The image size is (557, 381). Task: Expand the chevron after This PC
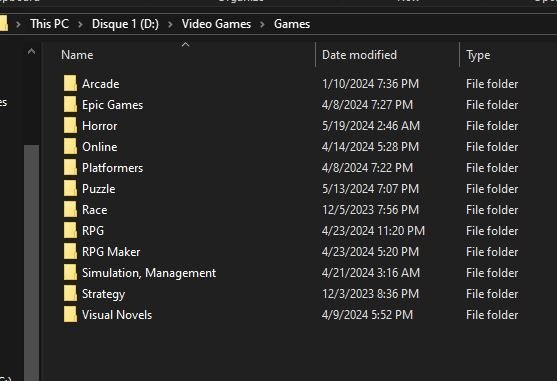[80, 24]
